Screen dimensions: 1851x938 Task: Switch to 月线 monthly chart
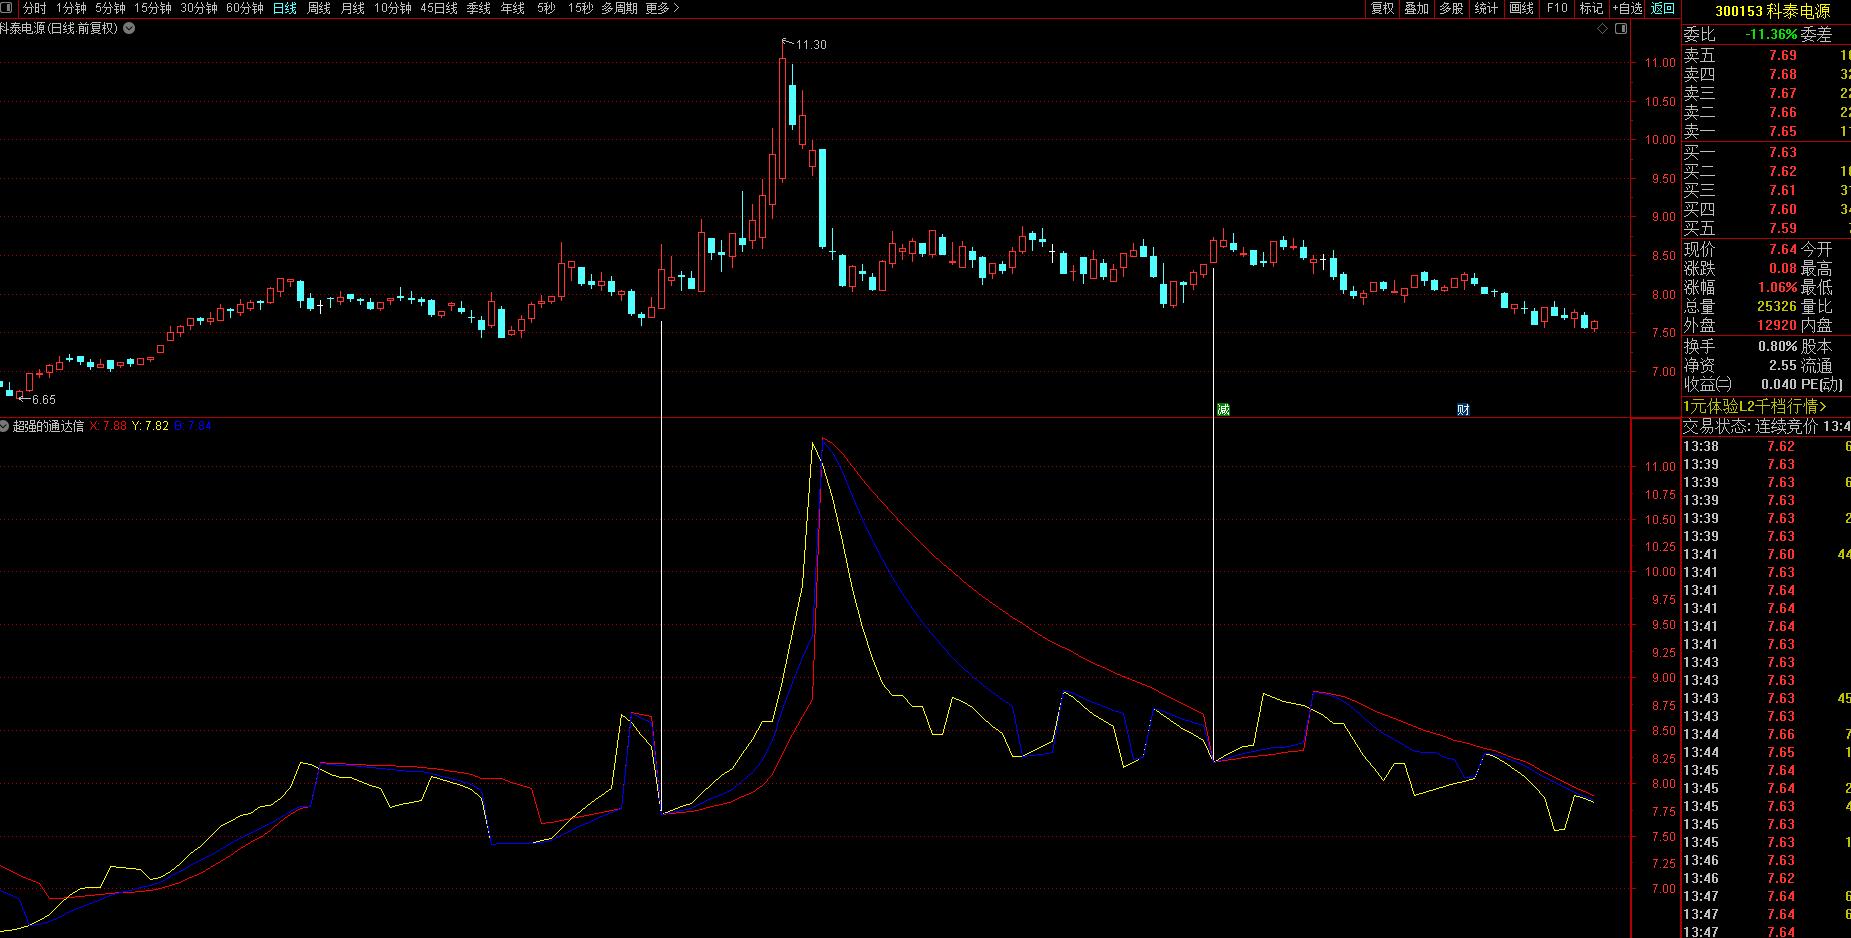tap(353, 8)
